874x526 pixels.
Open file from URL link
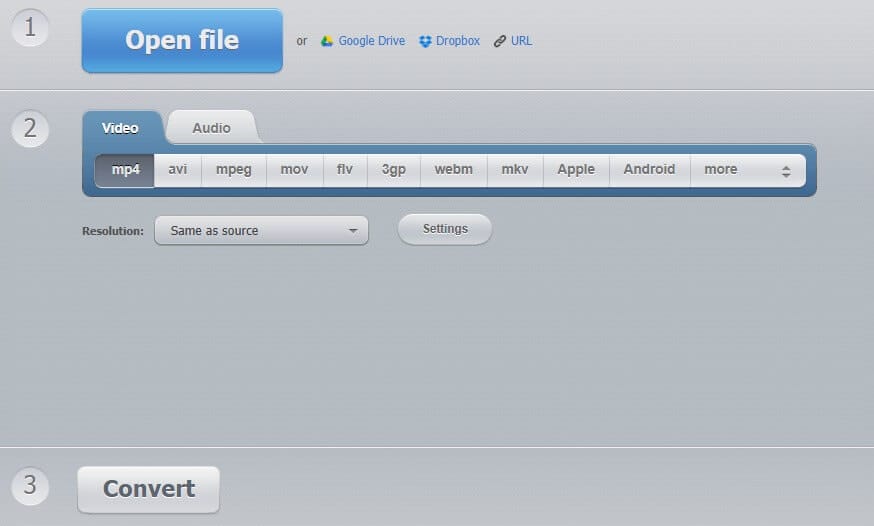click(x=522, y=41)
